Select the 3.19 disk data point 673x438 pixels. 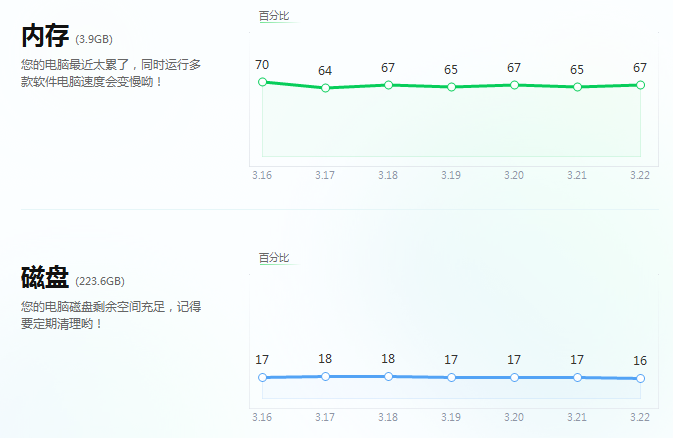pos(451,377)
